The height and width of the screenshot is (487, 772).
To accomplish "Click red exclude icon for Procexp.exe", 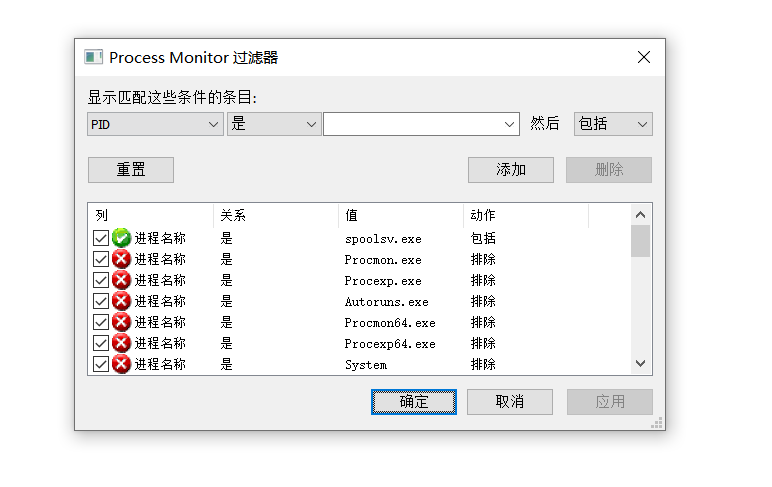I will [121, 280].
